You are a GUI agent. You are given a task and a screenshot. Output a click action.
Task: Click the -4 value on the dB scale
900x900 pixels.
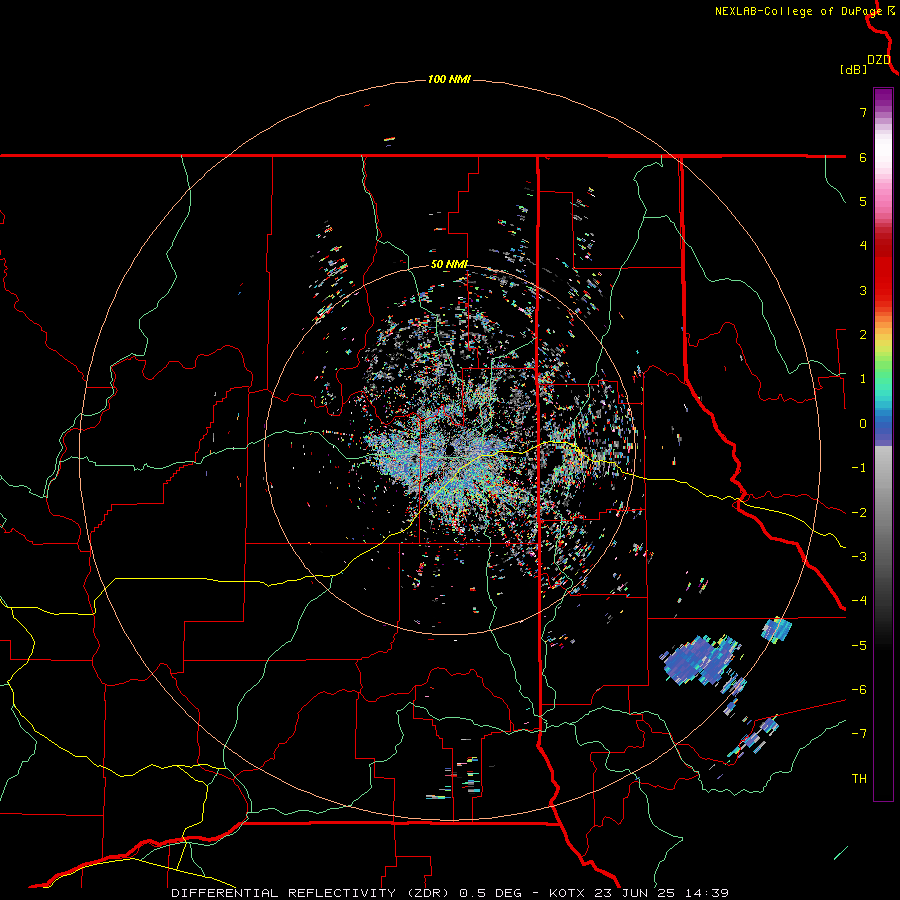[x=859, y=601]
